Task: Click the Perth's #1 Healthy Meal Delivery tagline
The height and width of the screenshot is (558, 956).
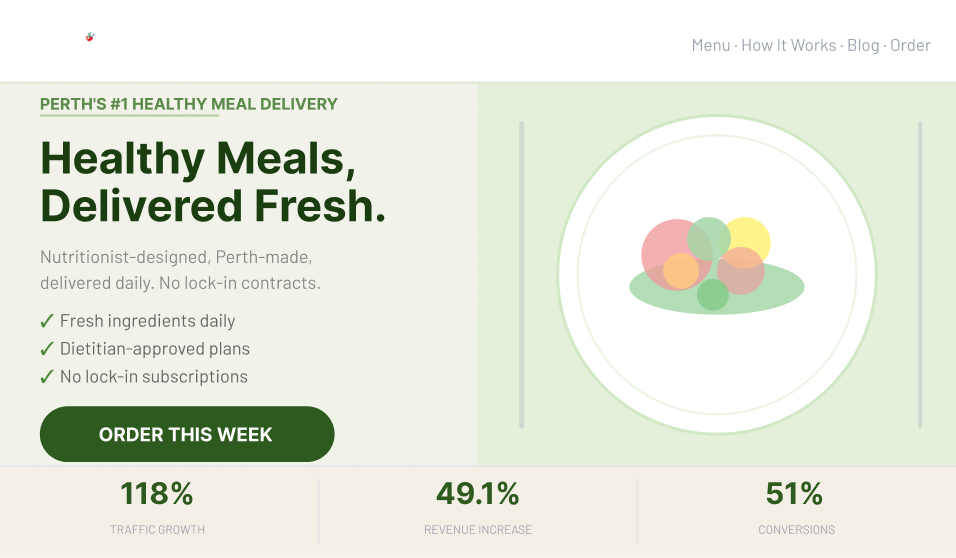Action: point(189,104)
